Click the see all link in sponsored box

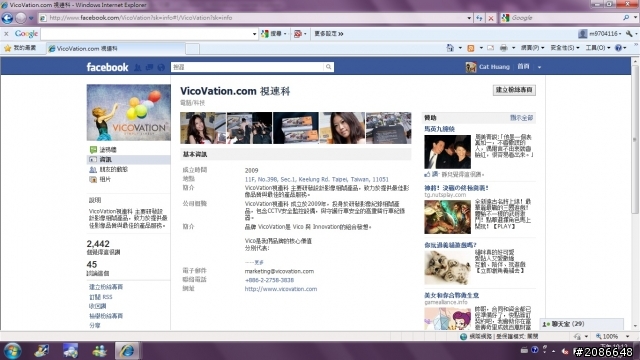pyautogui.click(x=522, y=118)
